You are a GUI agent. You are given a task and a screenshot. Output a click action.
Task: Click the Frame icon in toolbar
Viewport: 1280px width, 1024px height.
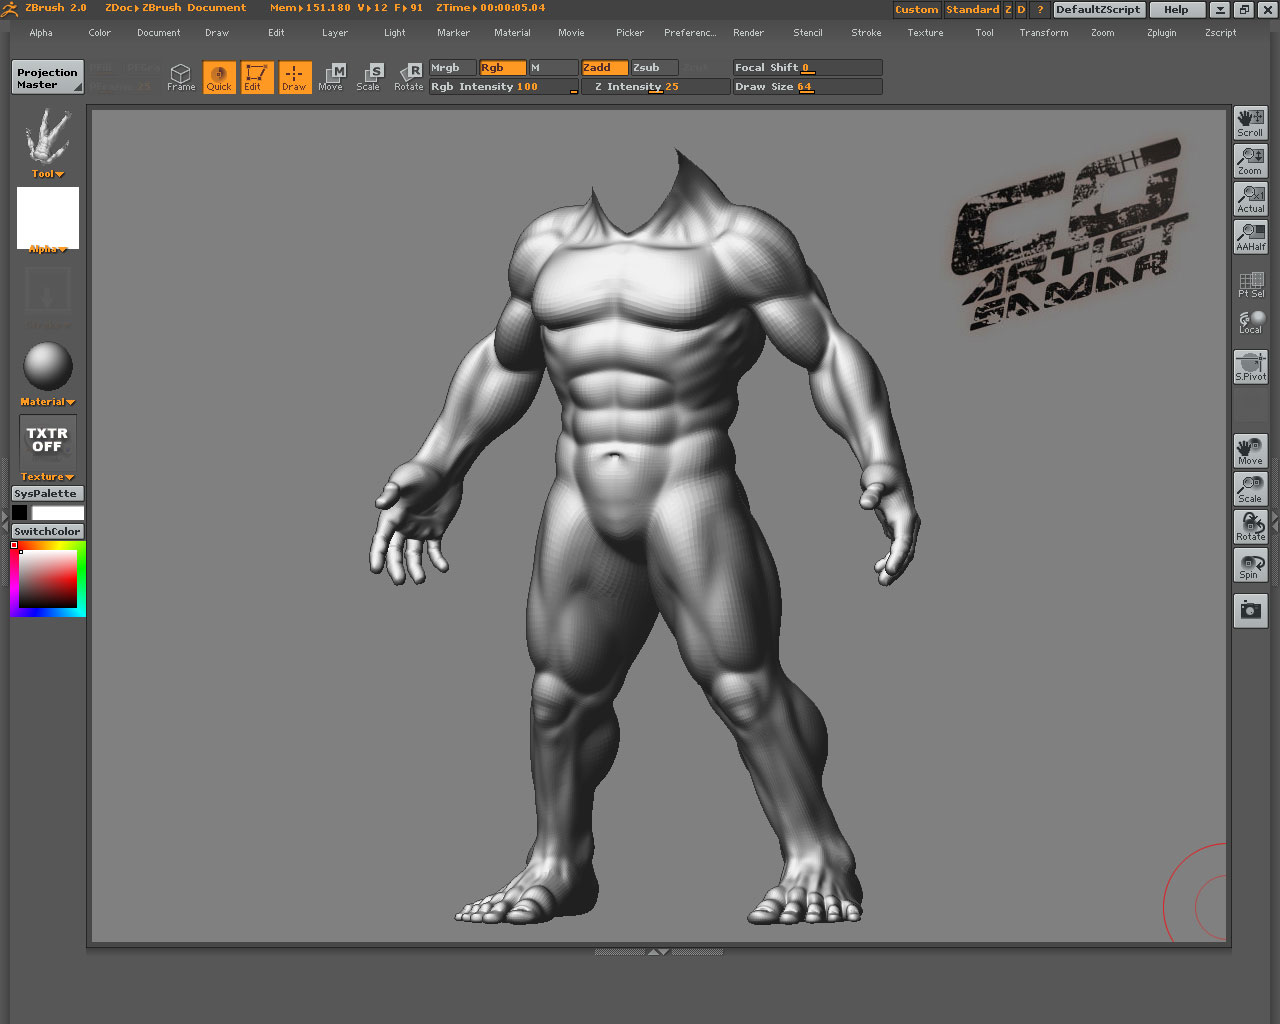[x=181, y=77]
